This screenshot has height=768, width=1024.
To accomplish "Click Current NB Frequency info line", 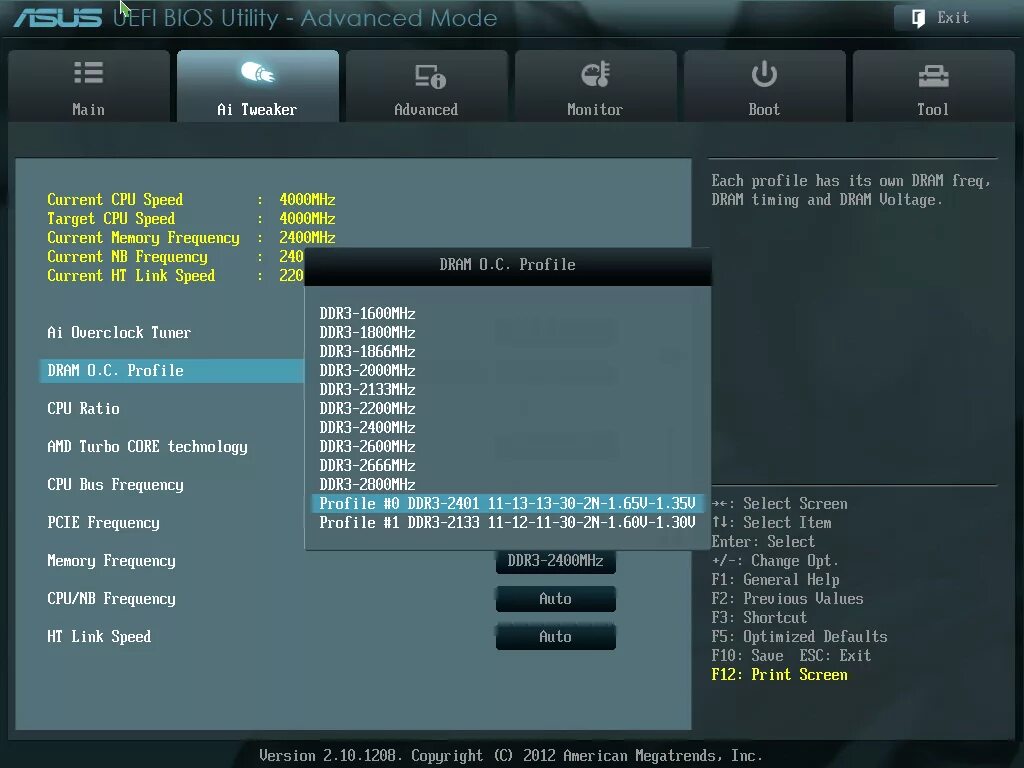I will click(175, 256).
